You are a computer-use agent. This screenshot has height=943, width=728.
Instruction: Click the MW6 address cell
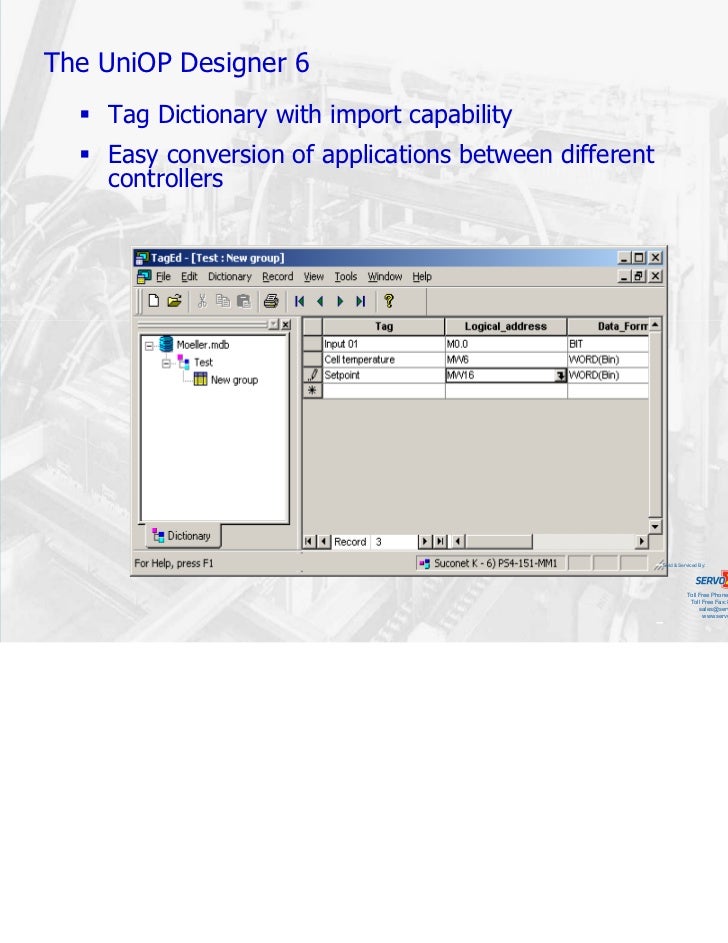(x=506, y=360)
